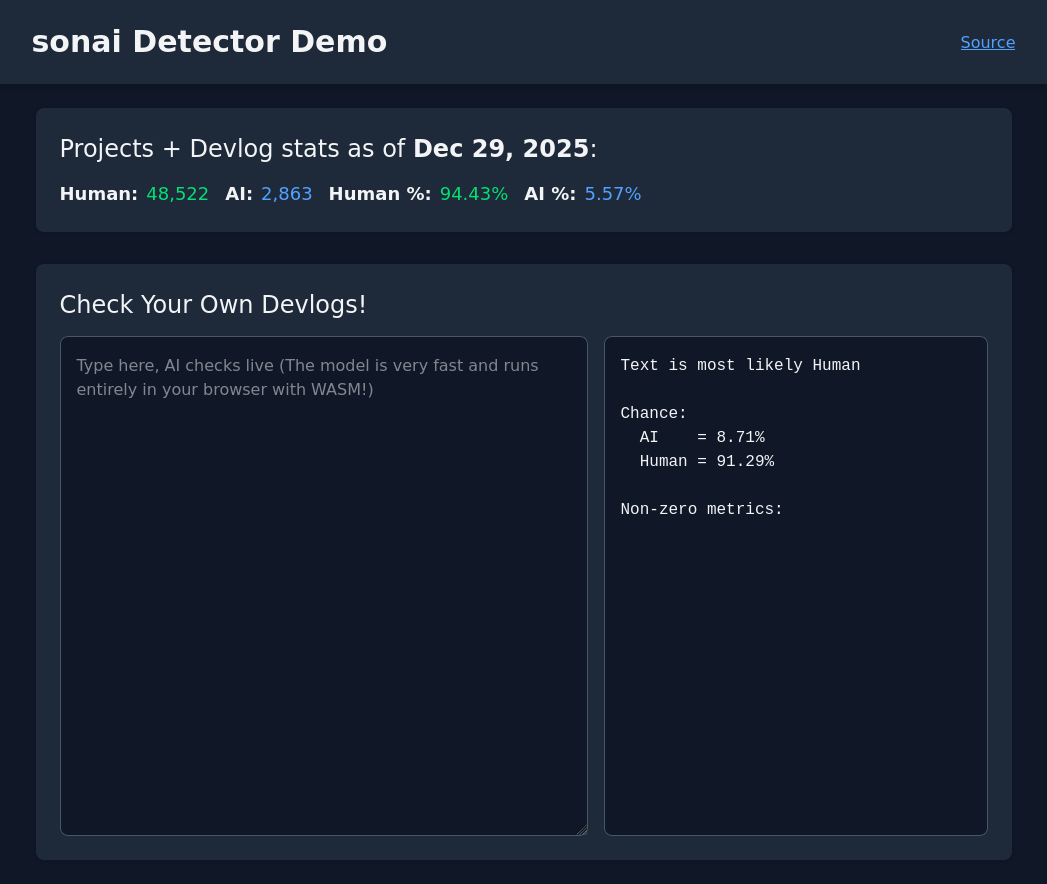The image size is (1047, 884).
Task: Click the bold AI: stats label
Action: pos(238,194)
